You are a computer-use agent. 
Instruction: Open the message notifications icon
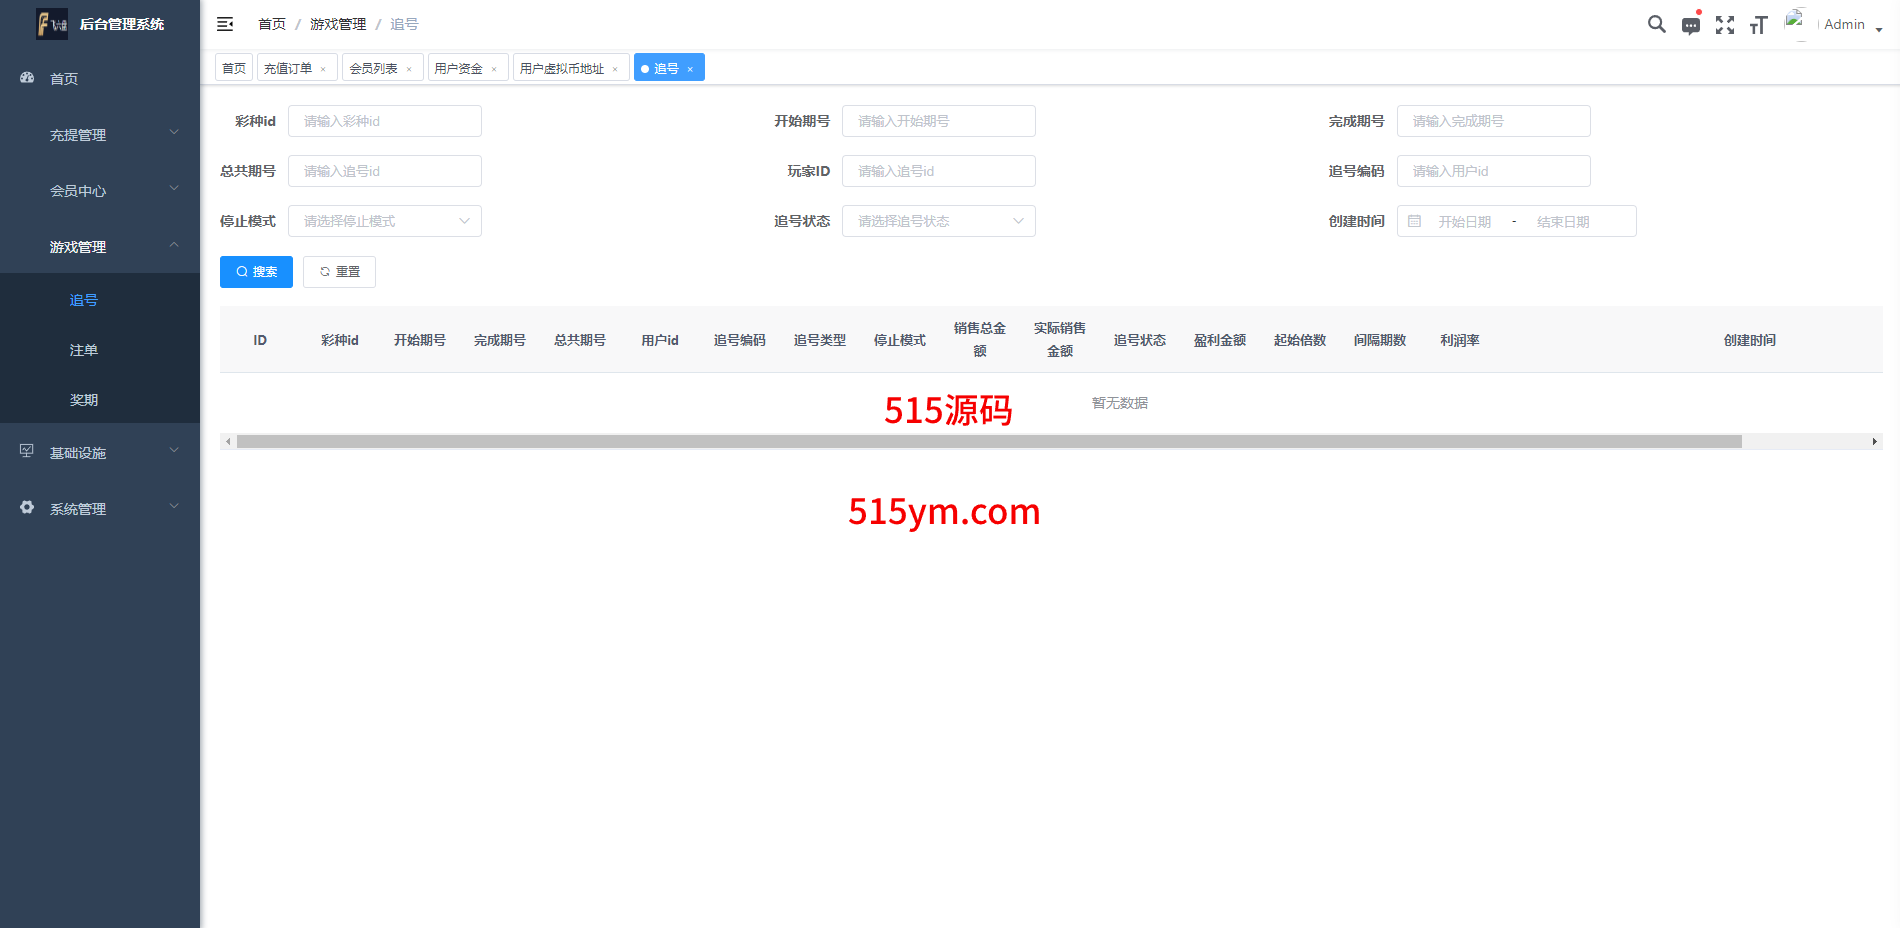pyautogui.click(x=1690, y=25)
